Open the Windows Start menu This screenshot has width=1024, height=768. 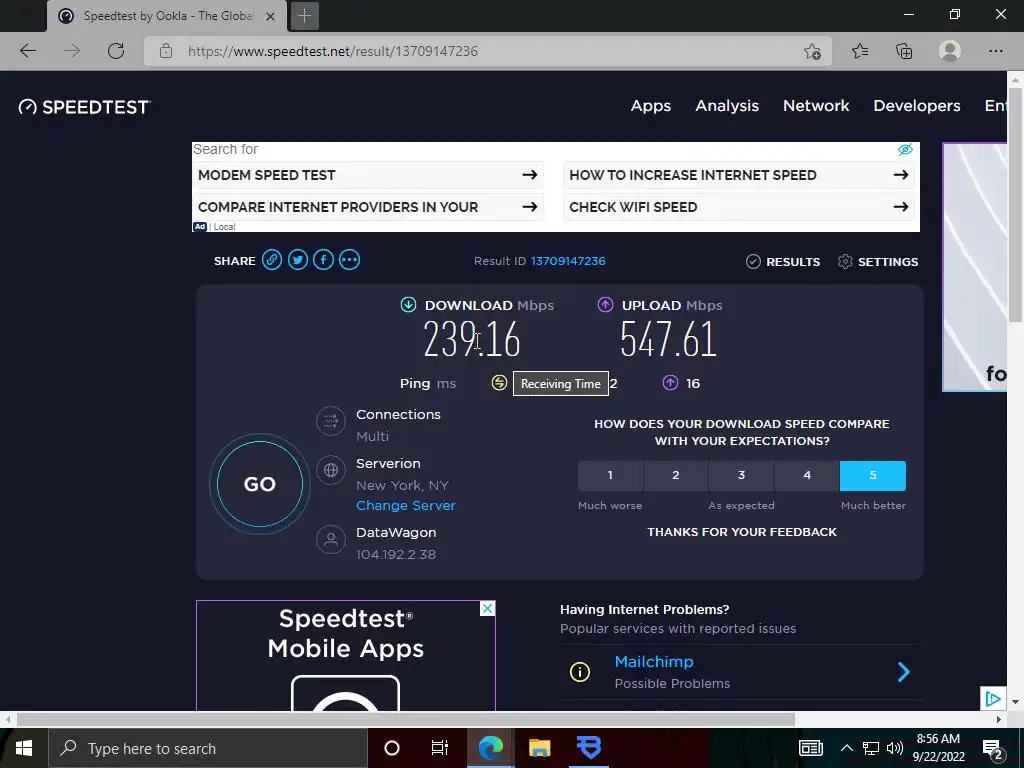pos(24,748)
